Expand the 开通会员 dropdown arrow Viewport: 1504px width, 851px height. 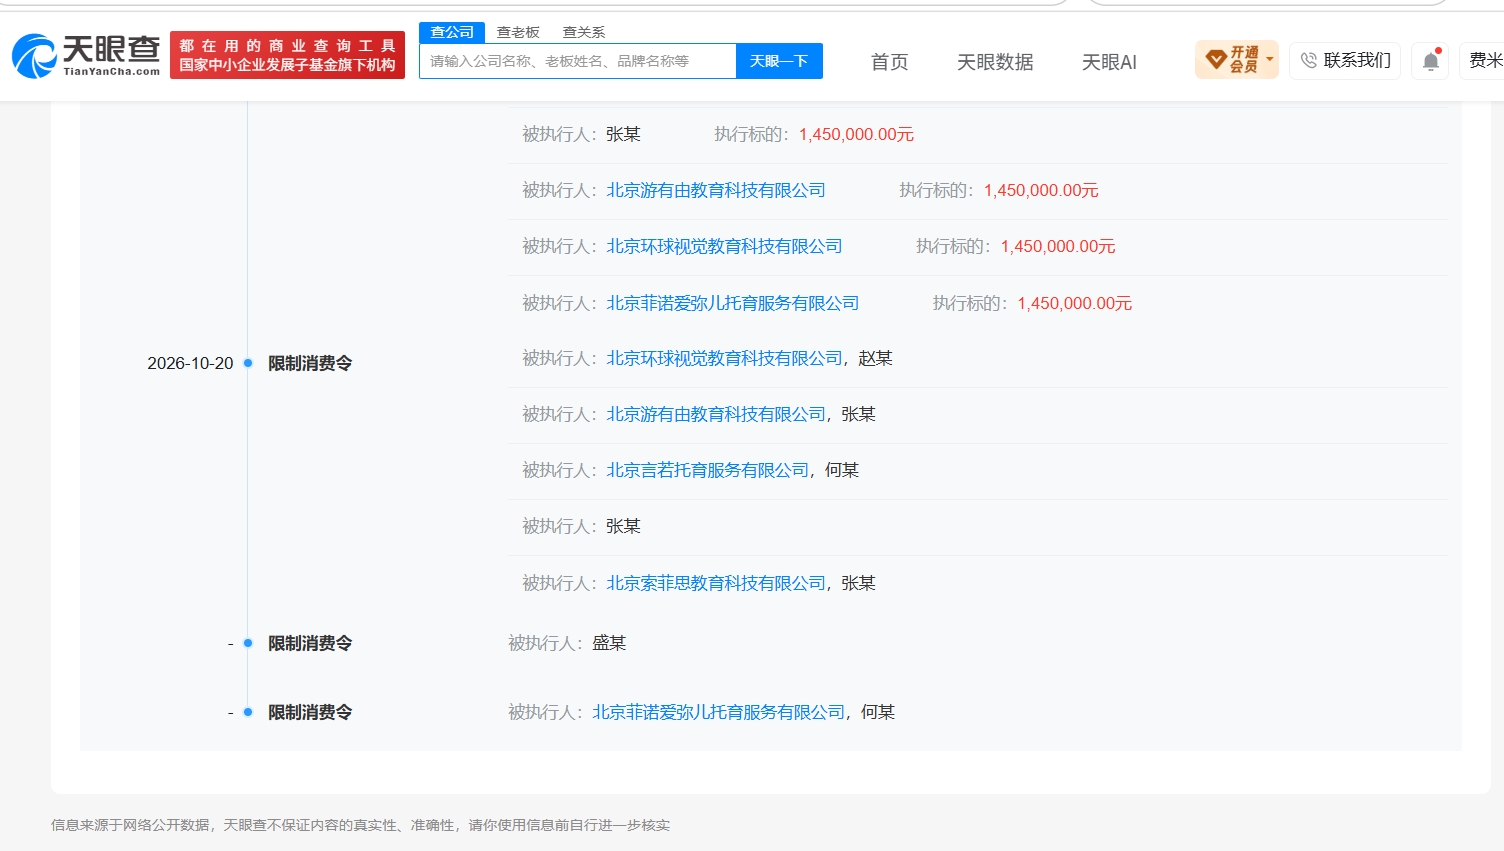click(x=1270, y=60)
